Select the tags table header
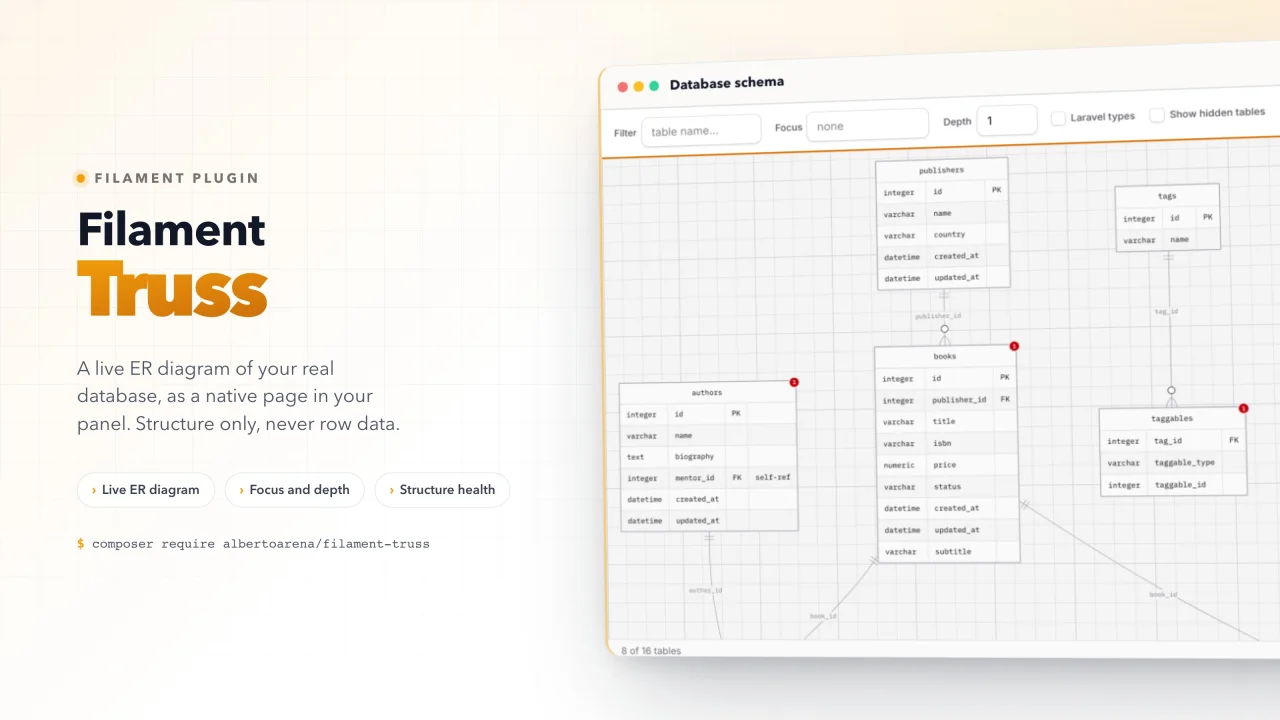Image resolution: width=1280 pixels, height=720 pixels. 1167,196
